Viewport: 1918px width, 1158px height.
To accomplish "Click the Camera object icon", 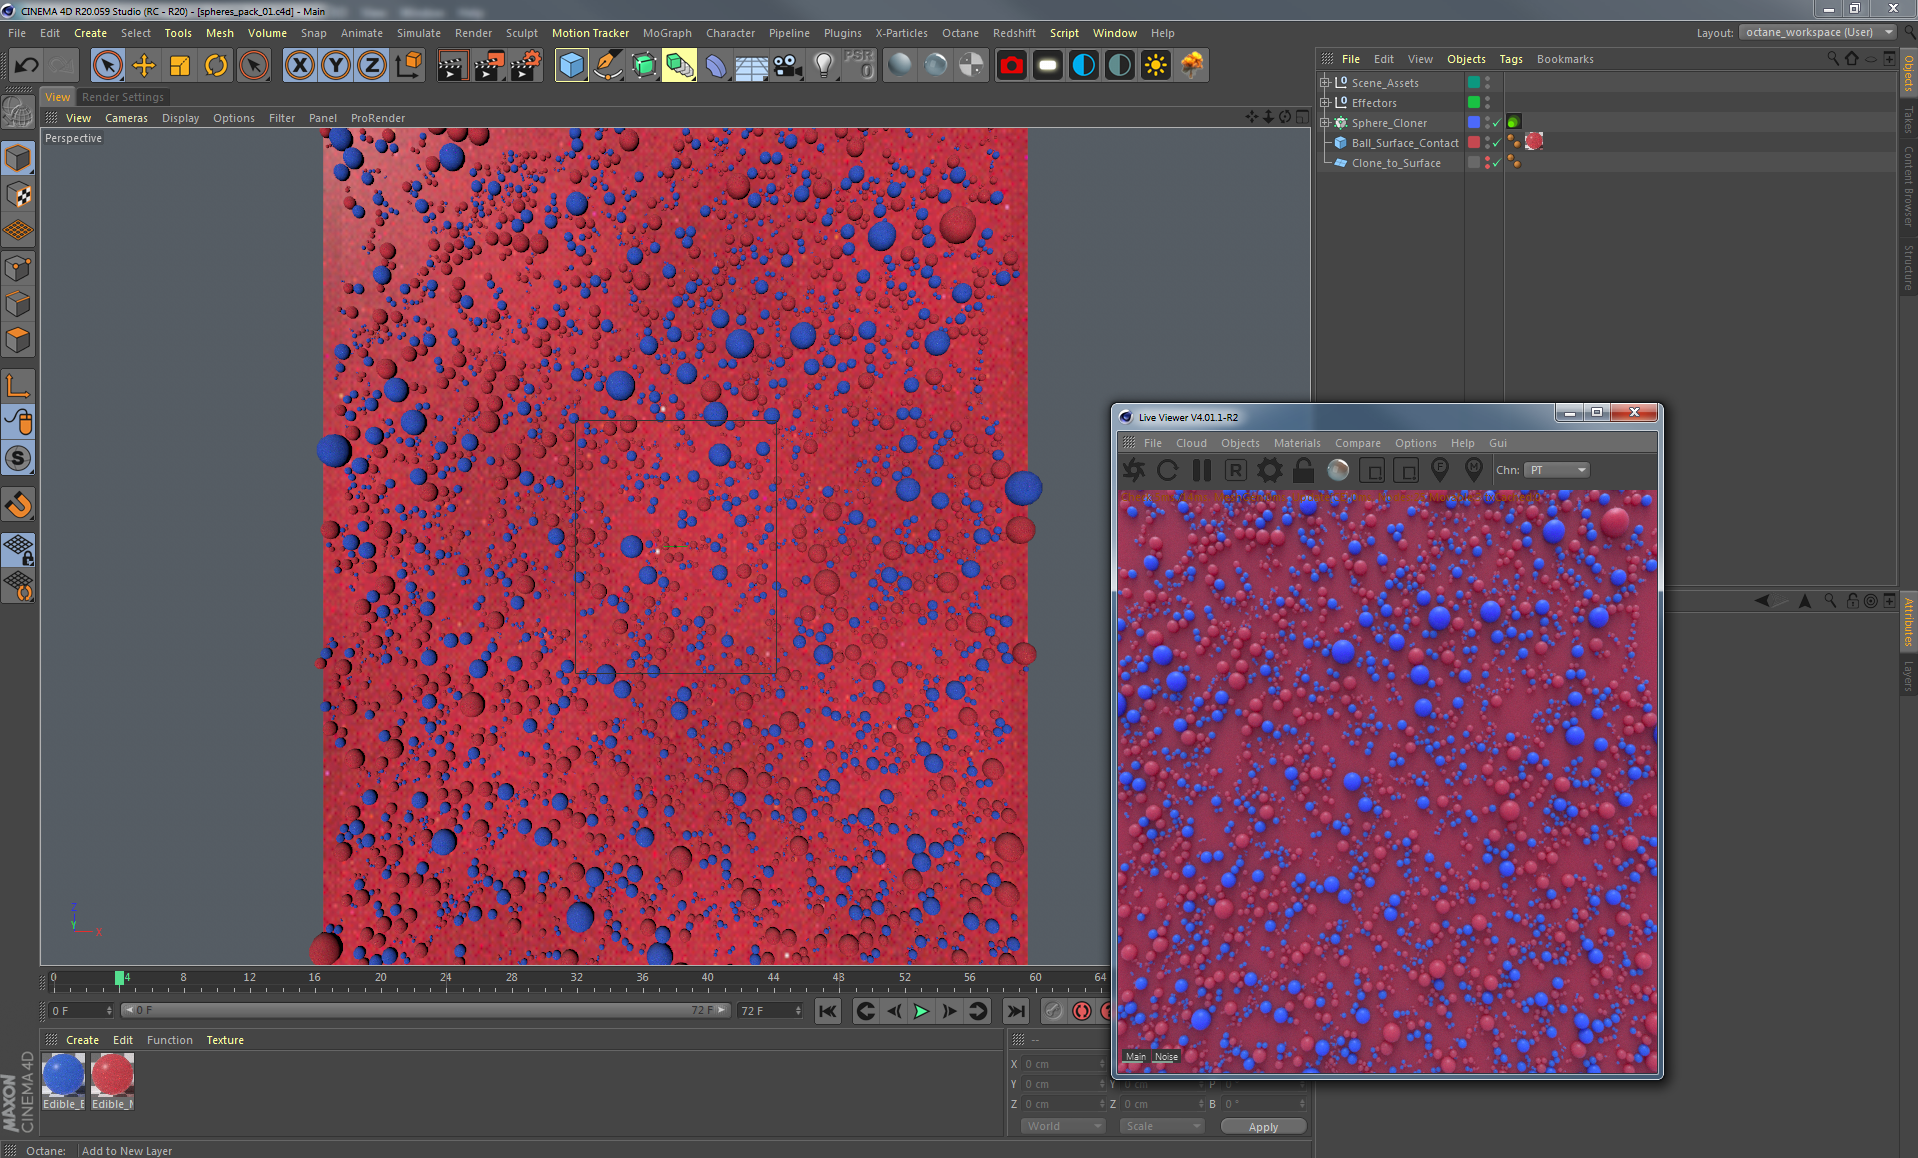I will [x=788, y=66].
